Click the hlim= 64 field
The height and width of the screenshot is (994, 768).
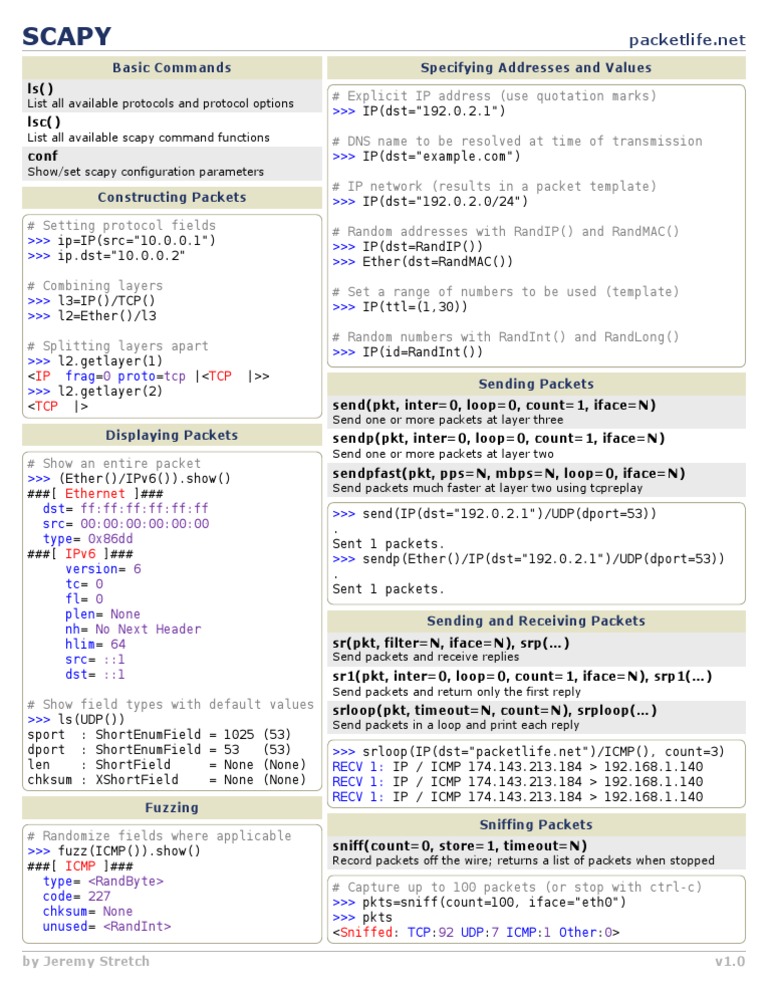tap(95, 644)
